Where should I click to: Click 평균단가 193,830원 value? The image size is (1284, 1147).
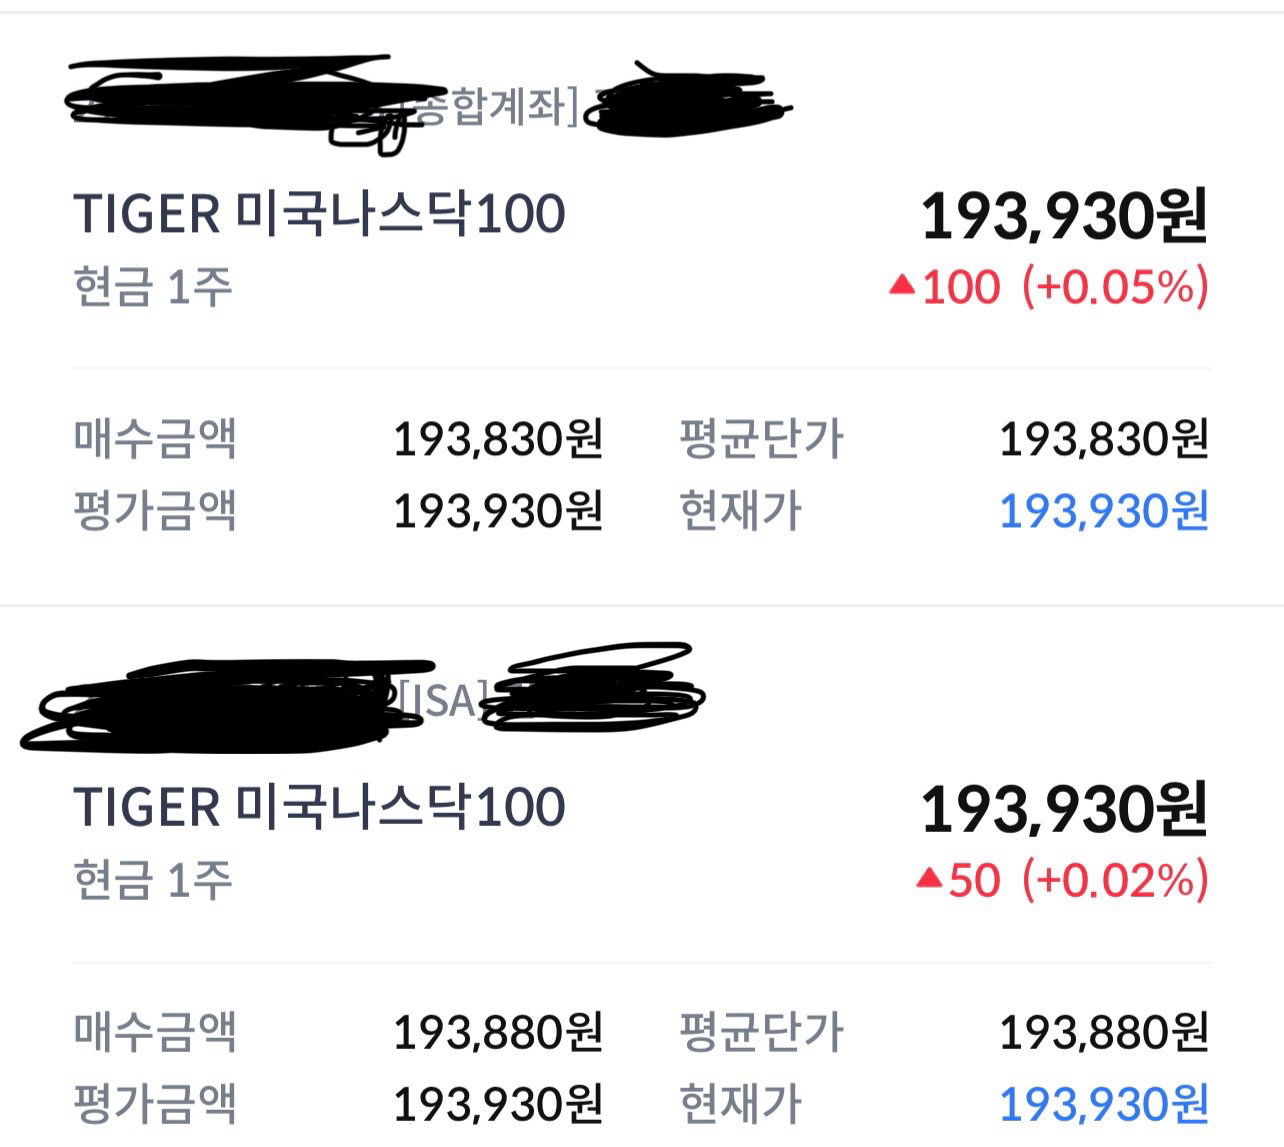tap(1104, 439)
